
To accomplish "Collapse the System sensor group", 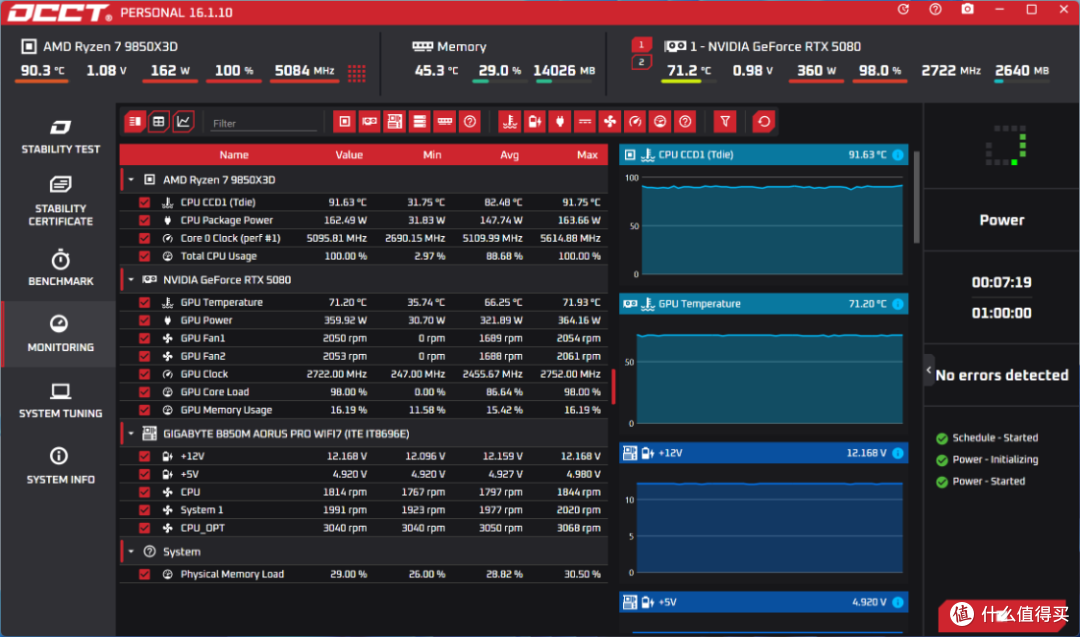I will 131,552.
